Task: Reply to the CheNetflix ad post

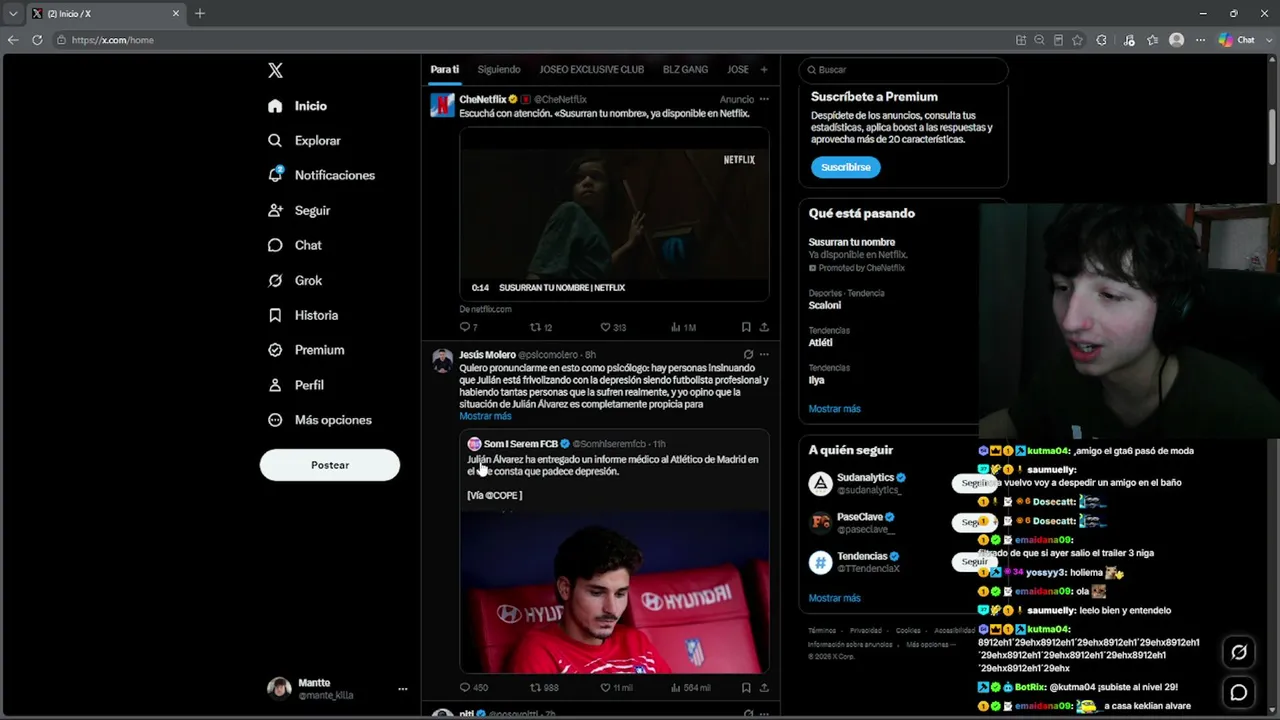Action: point(468,327)
